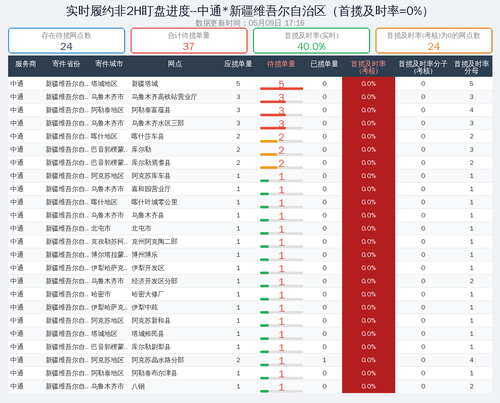Image resolution: width=500 pixels, height=403 pixels.
Task: Click 中通 carrier cell in 哈密大修厂 row
Action: 17,294
